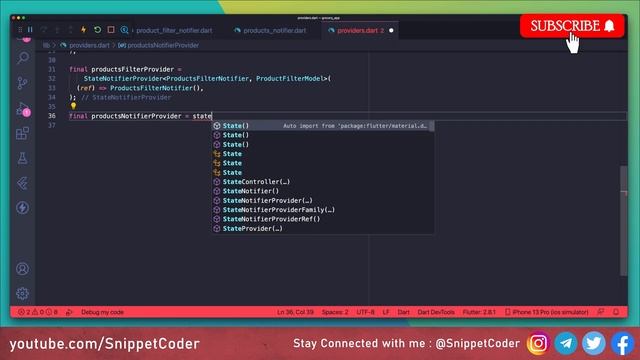Choose StateProvider(…) suggestion
Viewport: 640px width, 360px height.
(x=323, y=229)
